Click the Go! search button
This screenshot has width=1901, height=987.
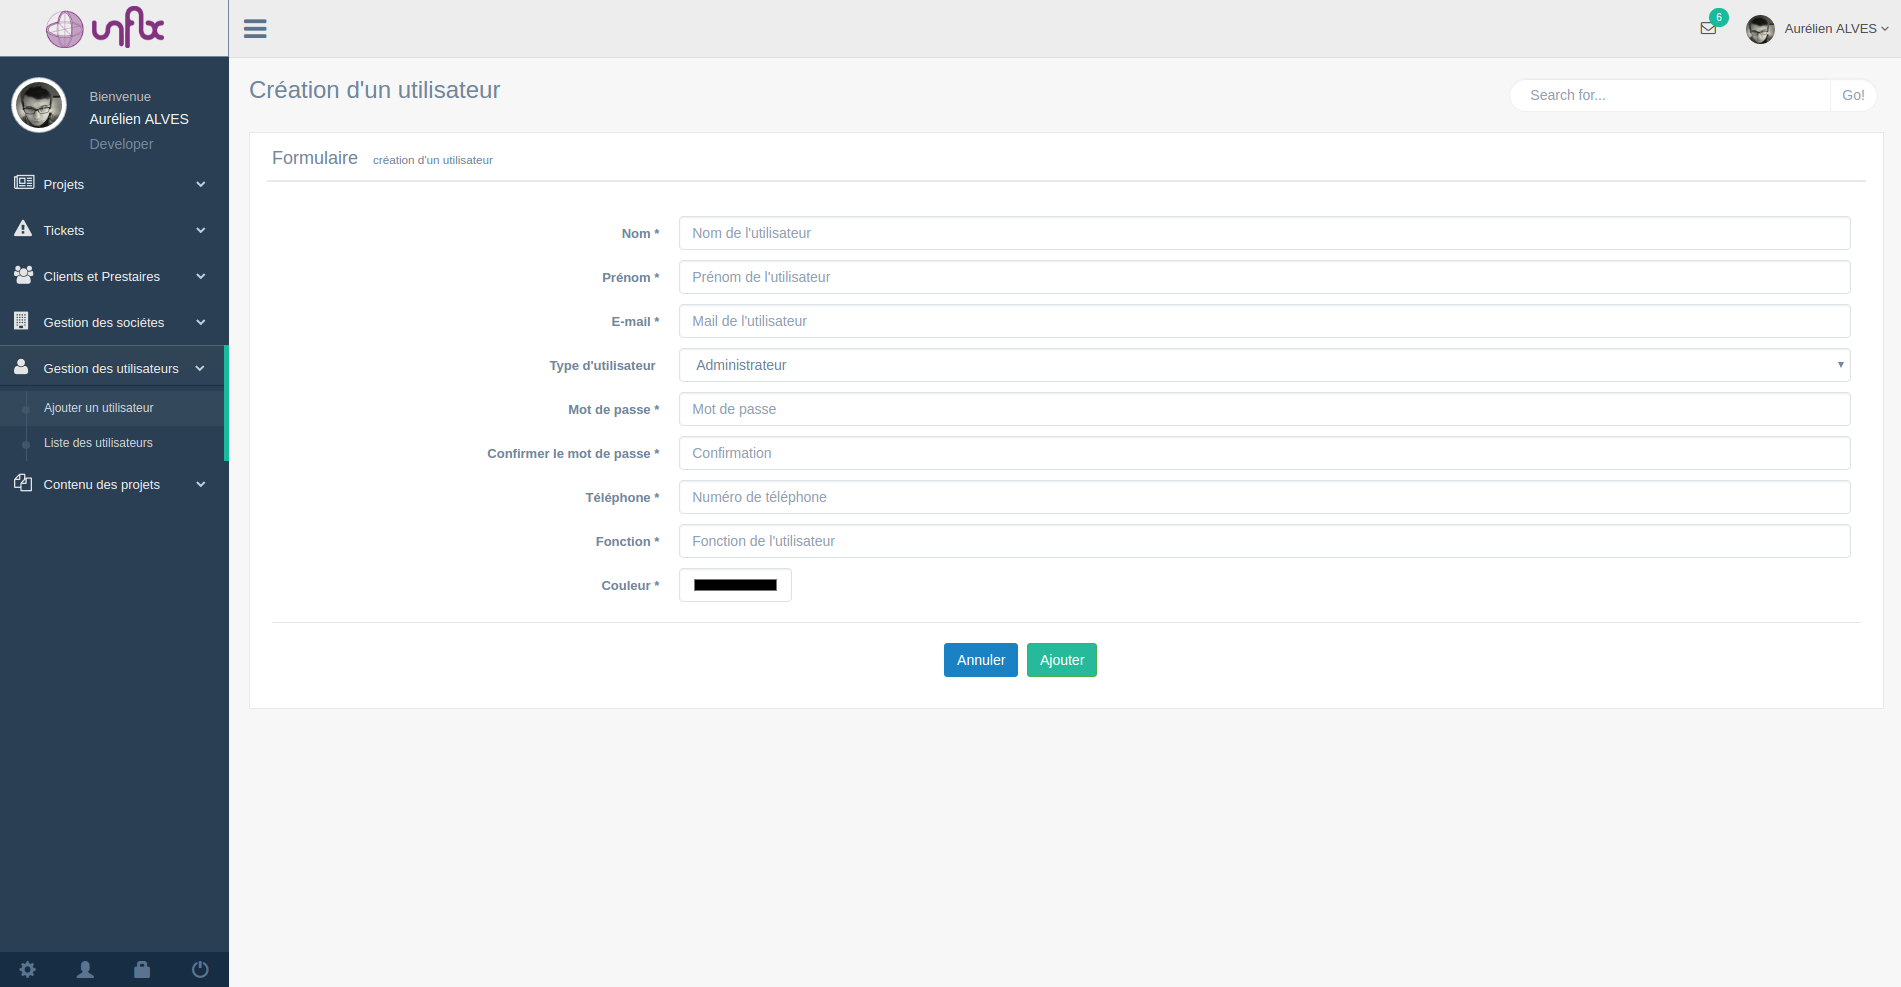(1852, 95)
